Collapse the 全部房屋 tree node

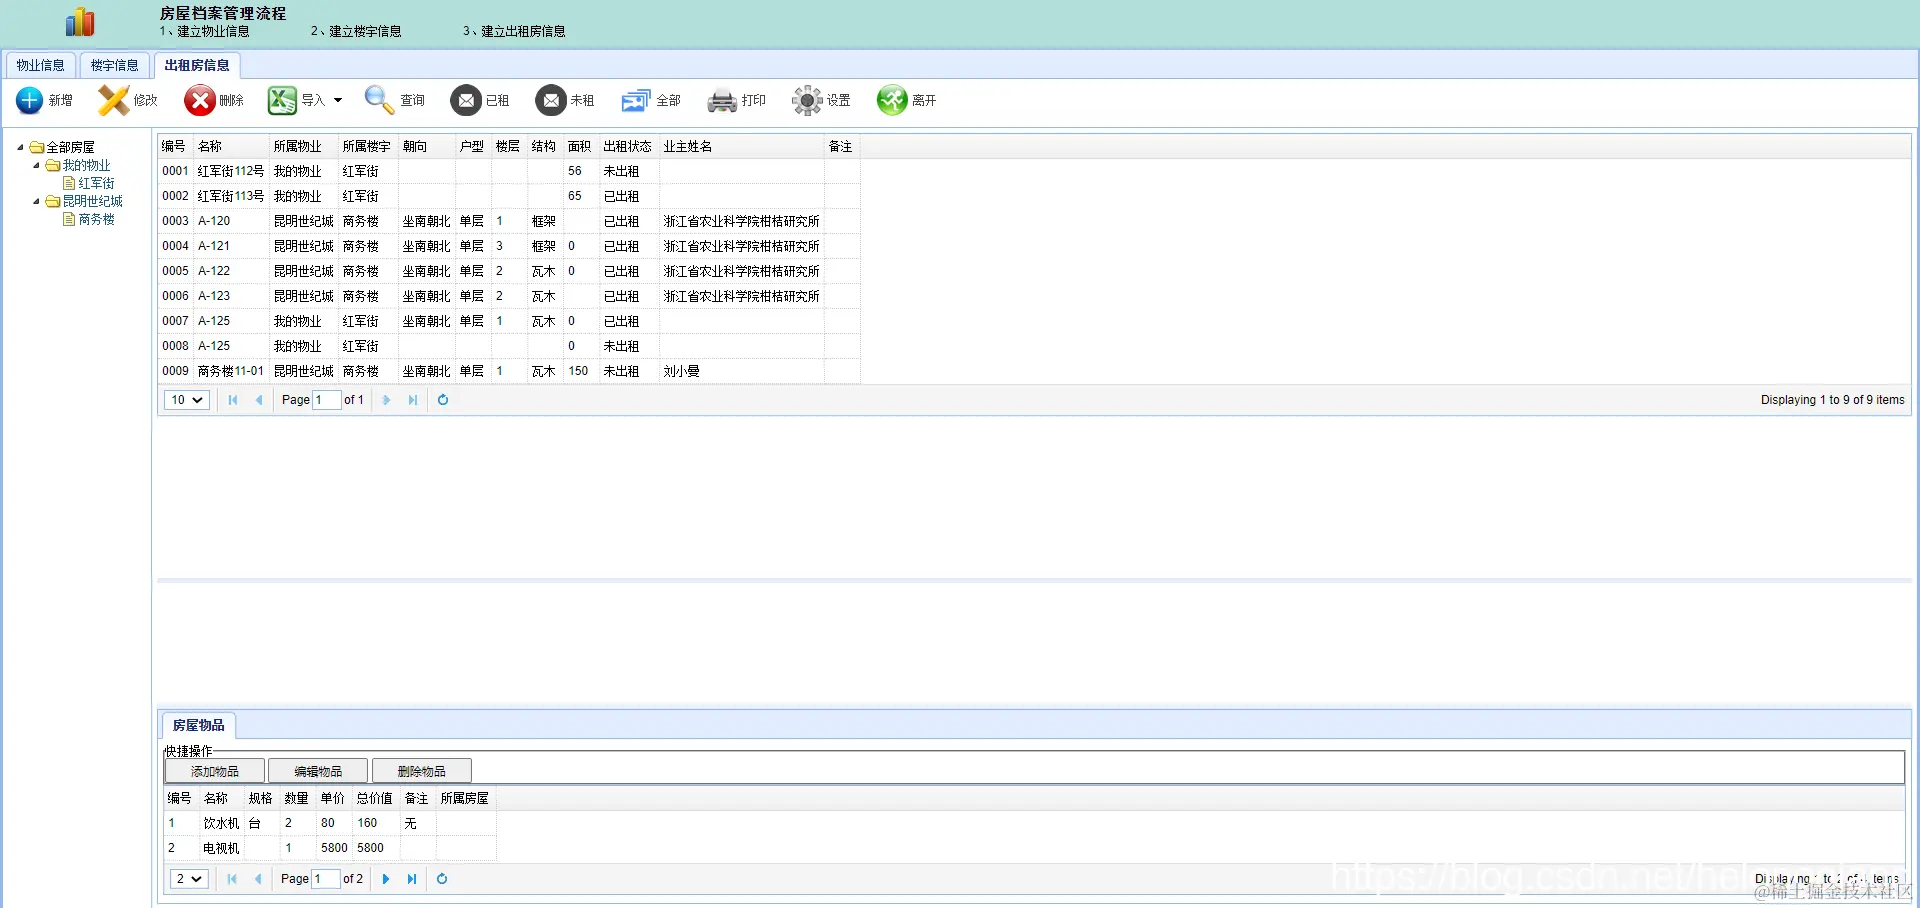click(x=20, y=147)
